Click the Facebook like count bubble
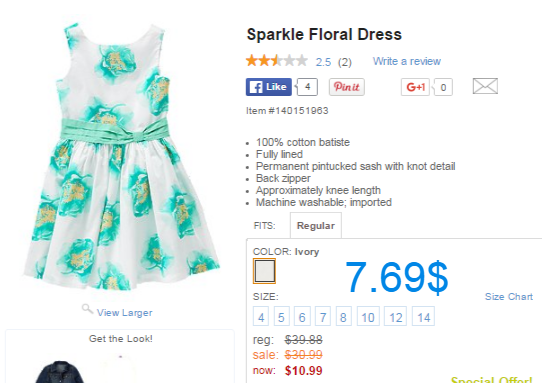 pyautogui.click(x=307, y=87)
